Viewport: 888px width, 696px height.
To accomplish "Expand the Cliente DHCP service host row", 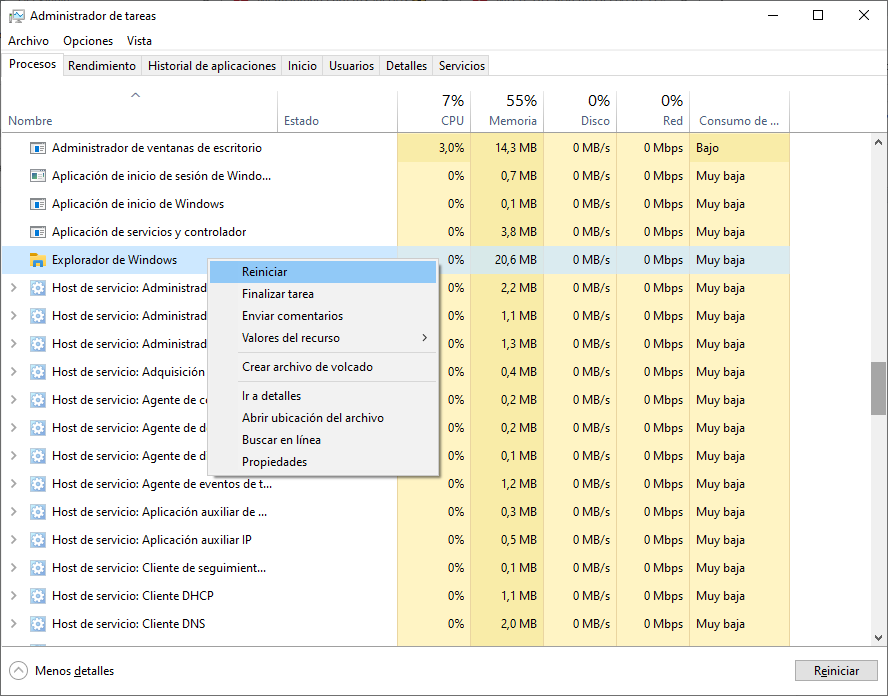I will click(x=14, y=596).
